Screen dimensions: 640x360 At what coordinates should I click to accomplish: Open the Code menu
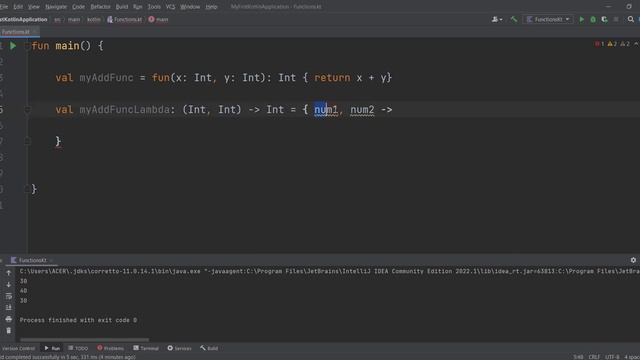78,7
